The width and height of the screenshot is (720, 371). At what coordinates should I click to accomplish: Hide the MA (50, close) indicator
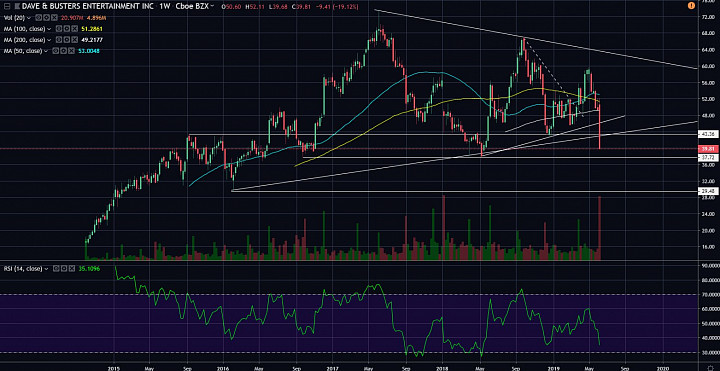pyautogui.click(x=55, y=51)
